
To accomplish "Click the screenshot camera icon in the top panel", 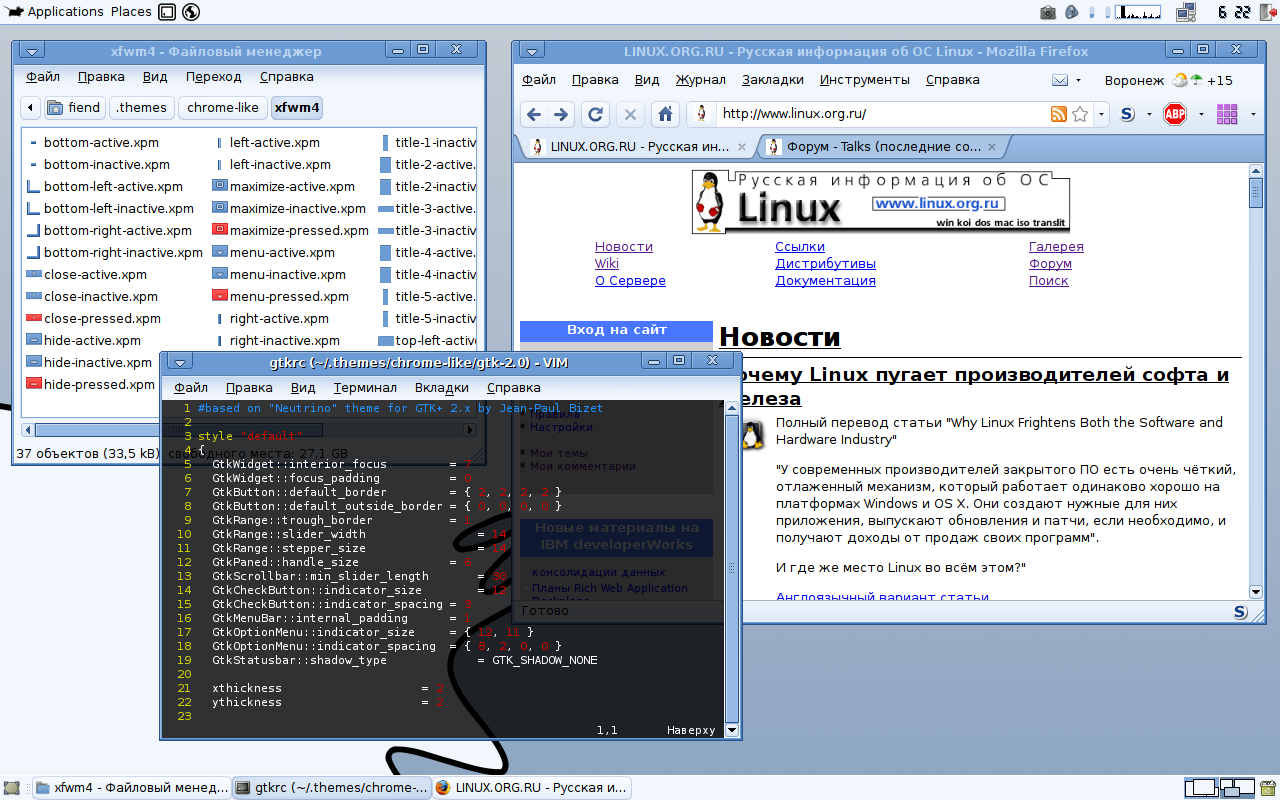I will 1048,12.
